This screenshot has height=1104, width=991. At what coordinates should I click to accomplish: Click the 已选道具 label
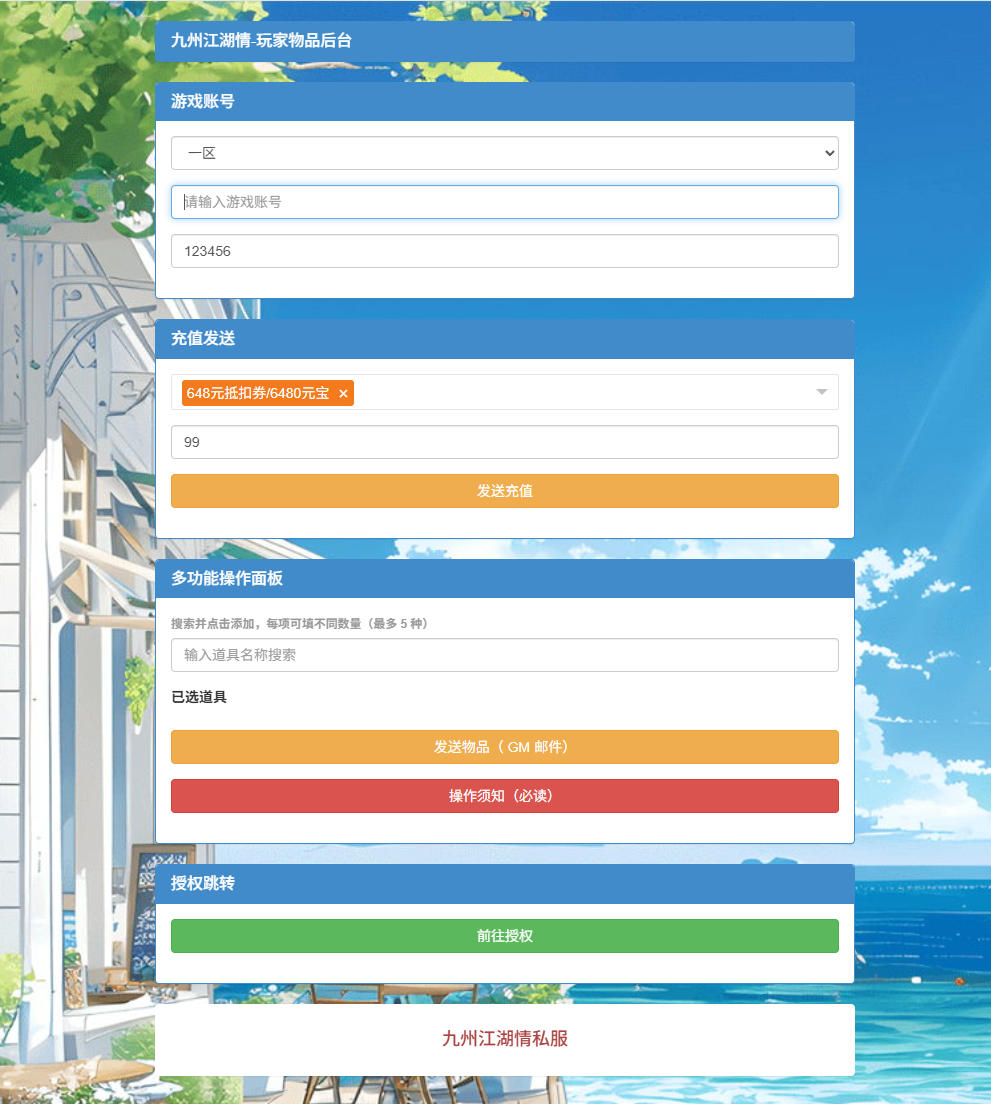pyautogui.click(x=199, y=697)
